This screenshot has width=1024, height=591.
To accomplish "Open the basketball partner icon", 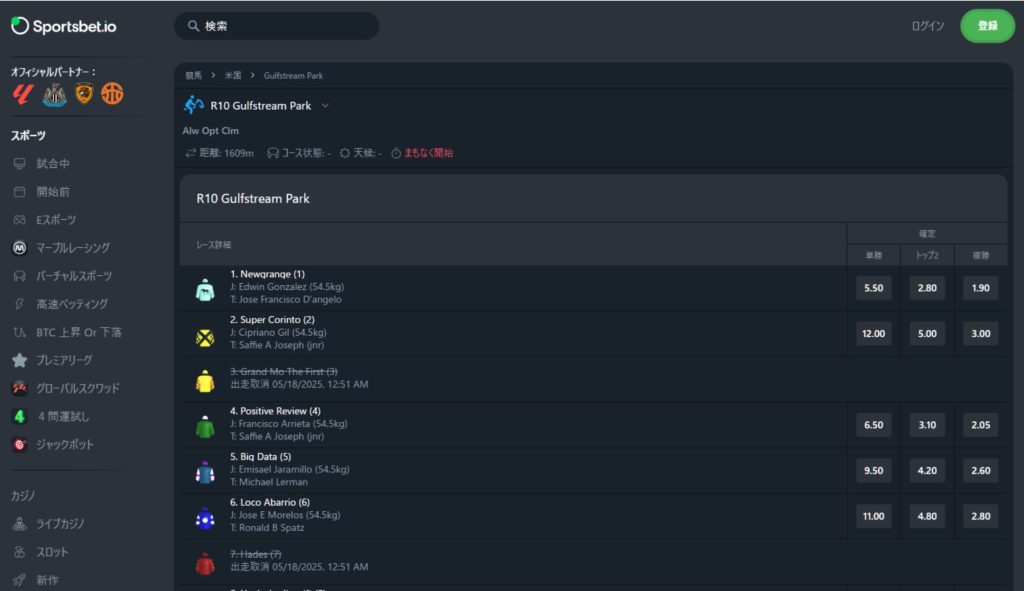I will [112, 93].
